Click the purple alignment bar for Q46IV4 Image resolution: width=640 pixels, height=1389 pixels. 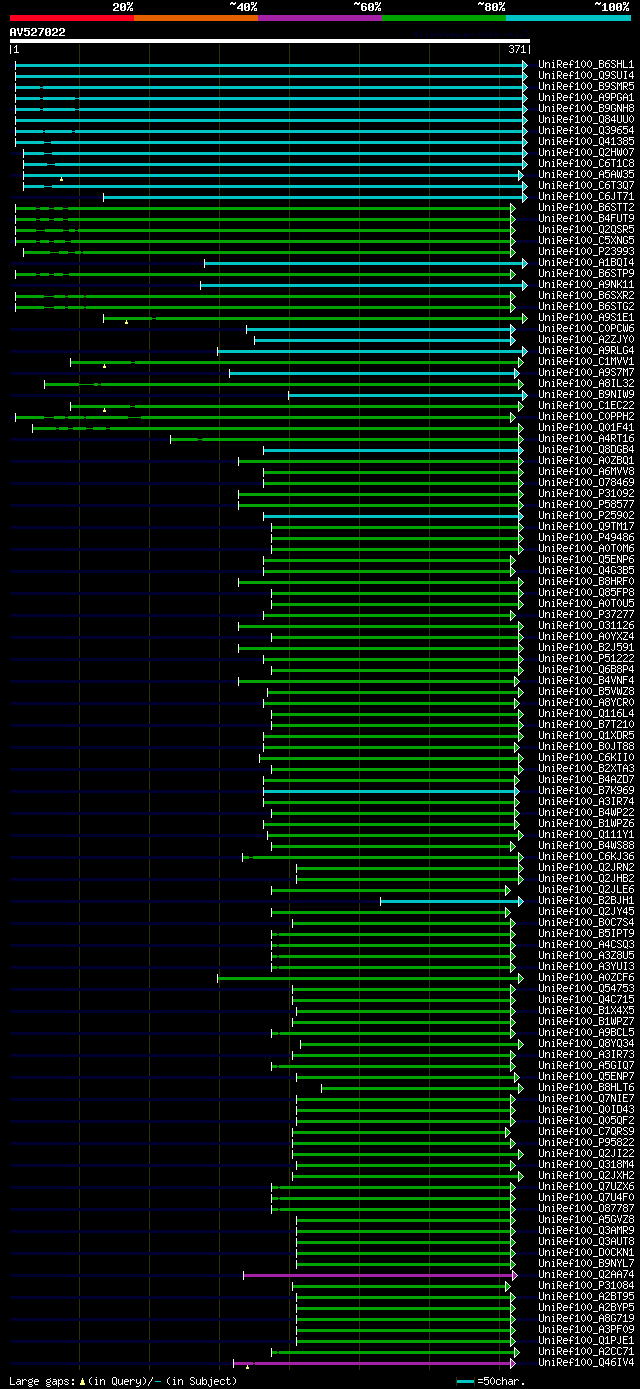click(x=374, y=1362)
